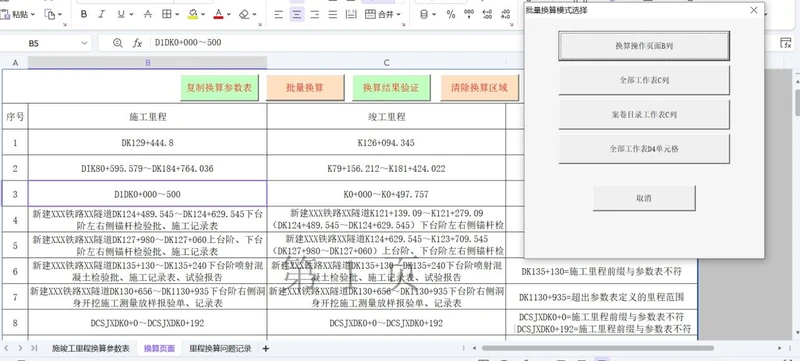This screenshot has width=800, height=361.
Task: Apply percent style format
Action: (451, 14)
